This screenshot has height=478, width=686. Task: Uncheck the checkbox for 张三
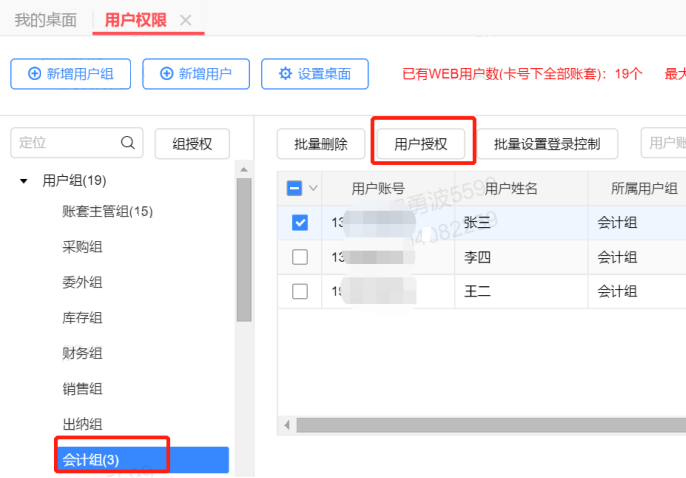pyautogui.click(x=300, y=223)
